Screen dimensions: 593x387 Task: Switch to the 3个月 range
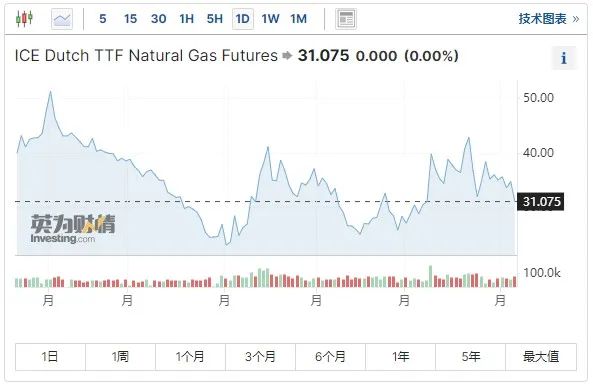point(260,357)
